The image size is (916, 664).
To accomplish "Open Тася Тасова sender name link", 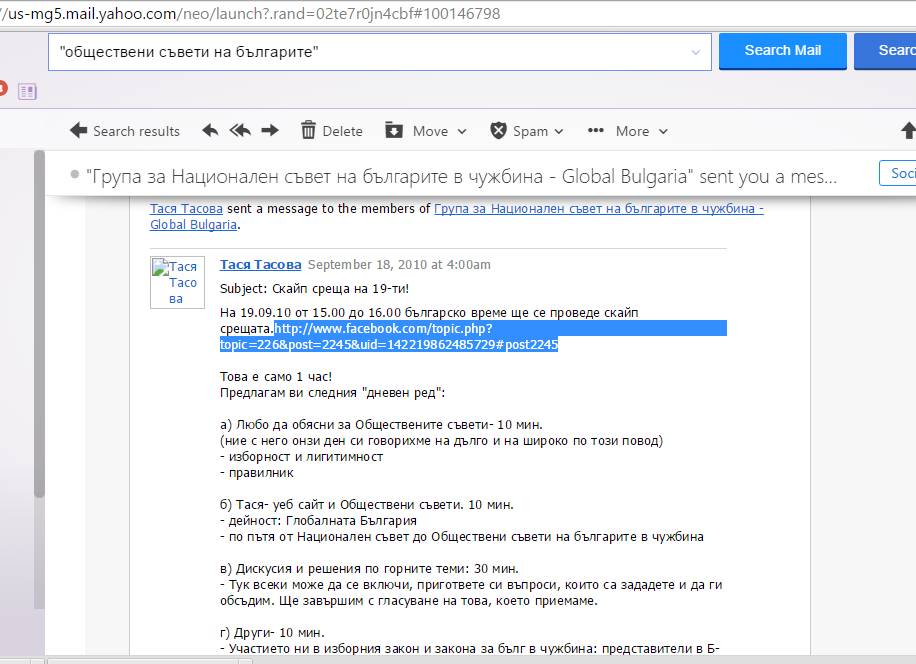I will 260,265.
